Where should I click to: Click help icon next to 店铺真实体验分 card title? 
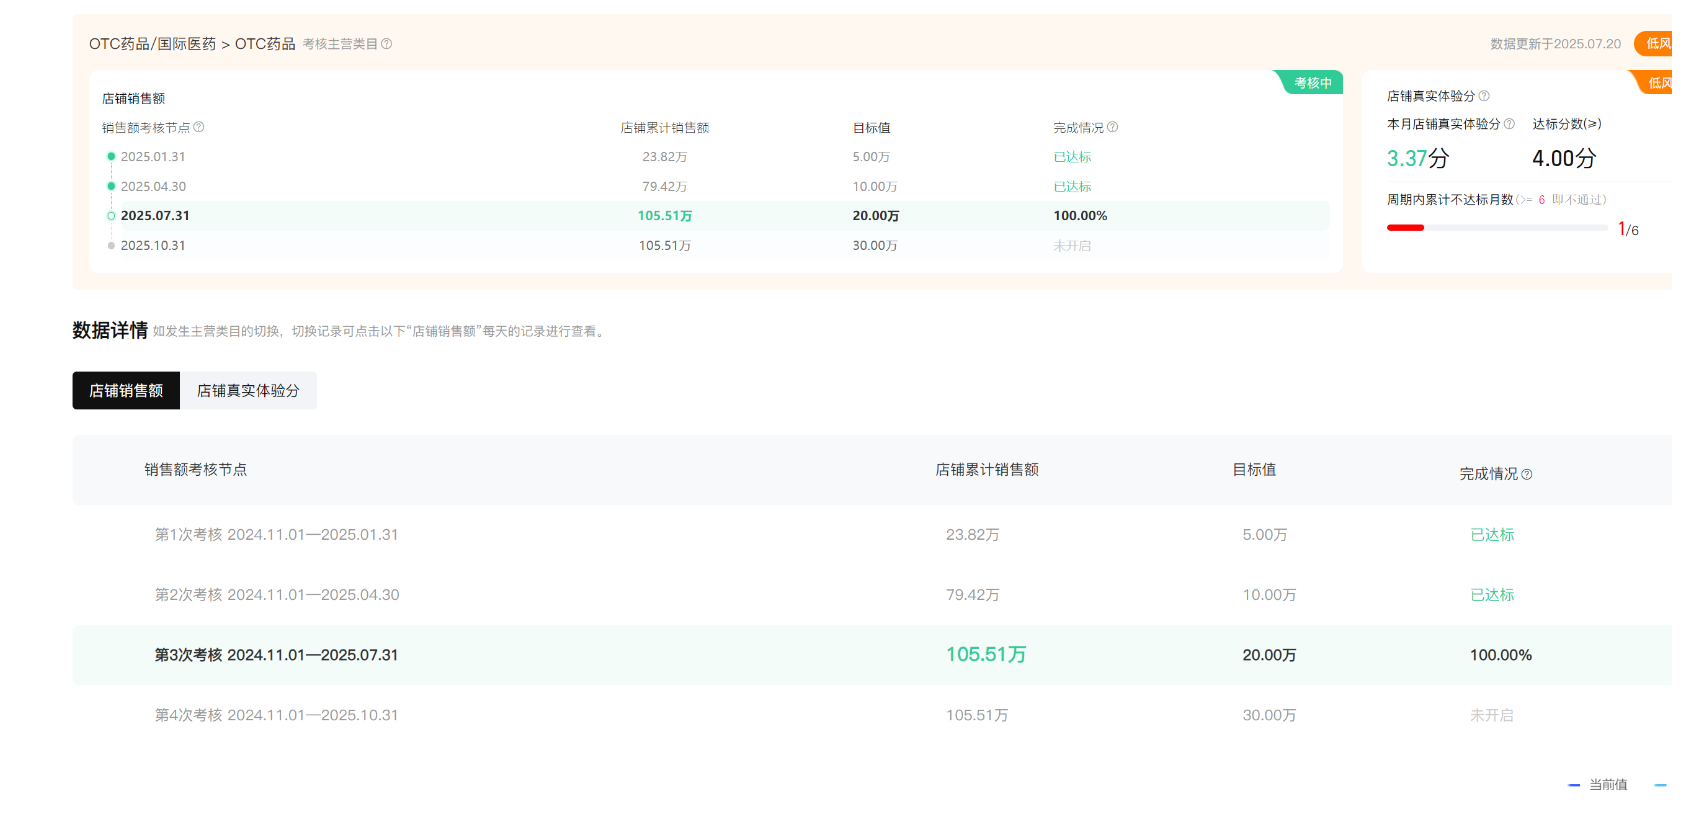pyautogui.click(x=1484, y=96)
